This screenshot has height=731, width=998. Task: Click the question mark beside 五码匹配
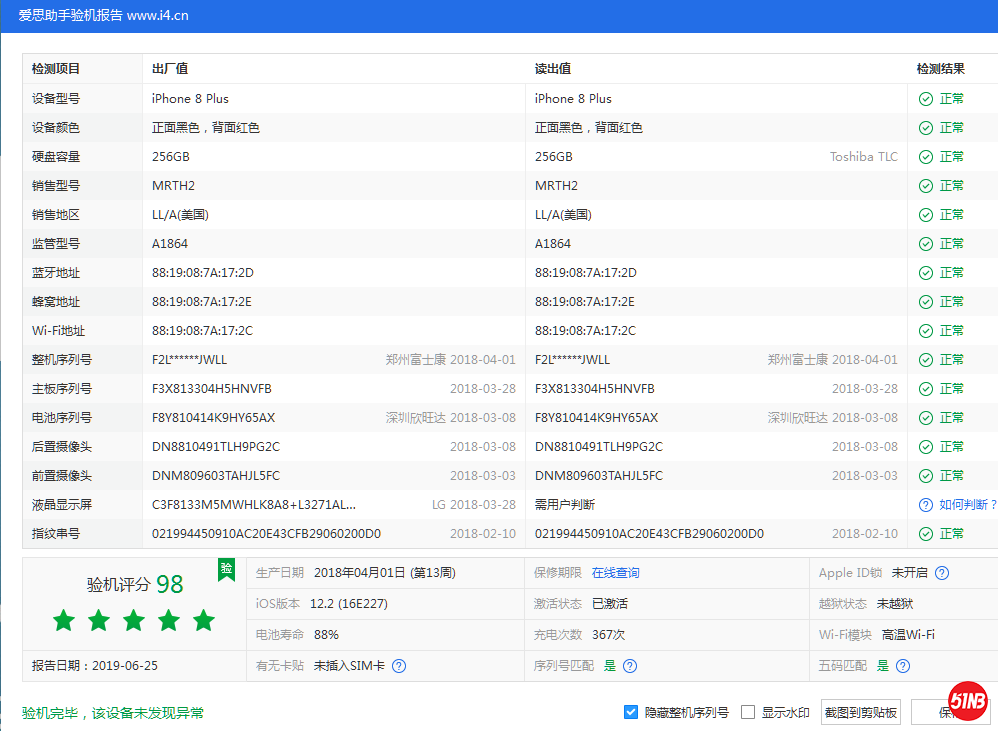[903, 665]
